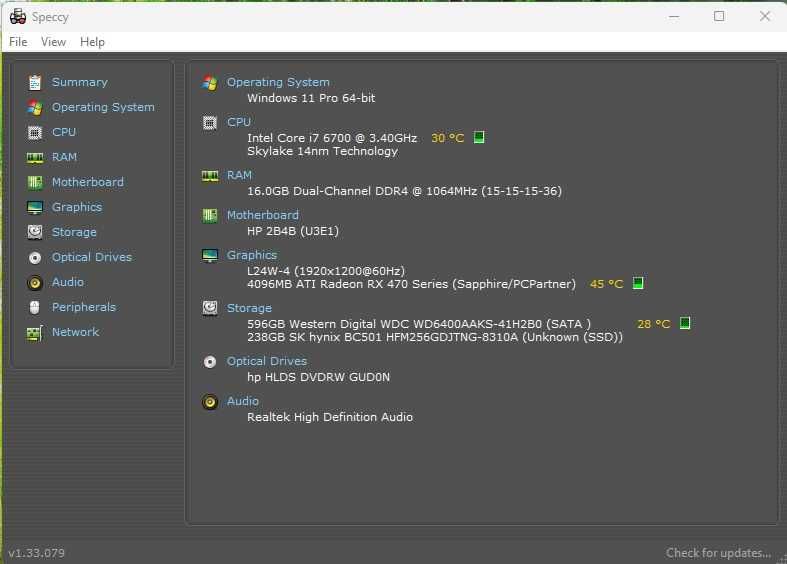Click Motherboard heading link in main panel
The height and width of the screenshot is (564, 787).
click(x=263, y=215)
